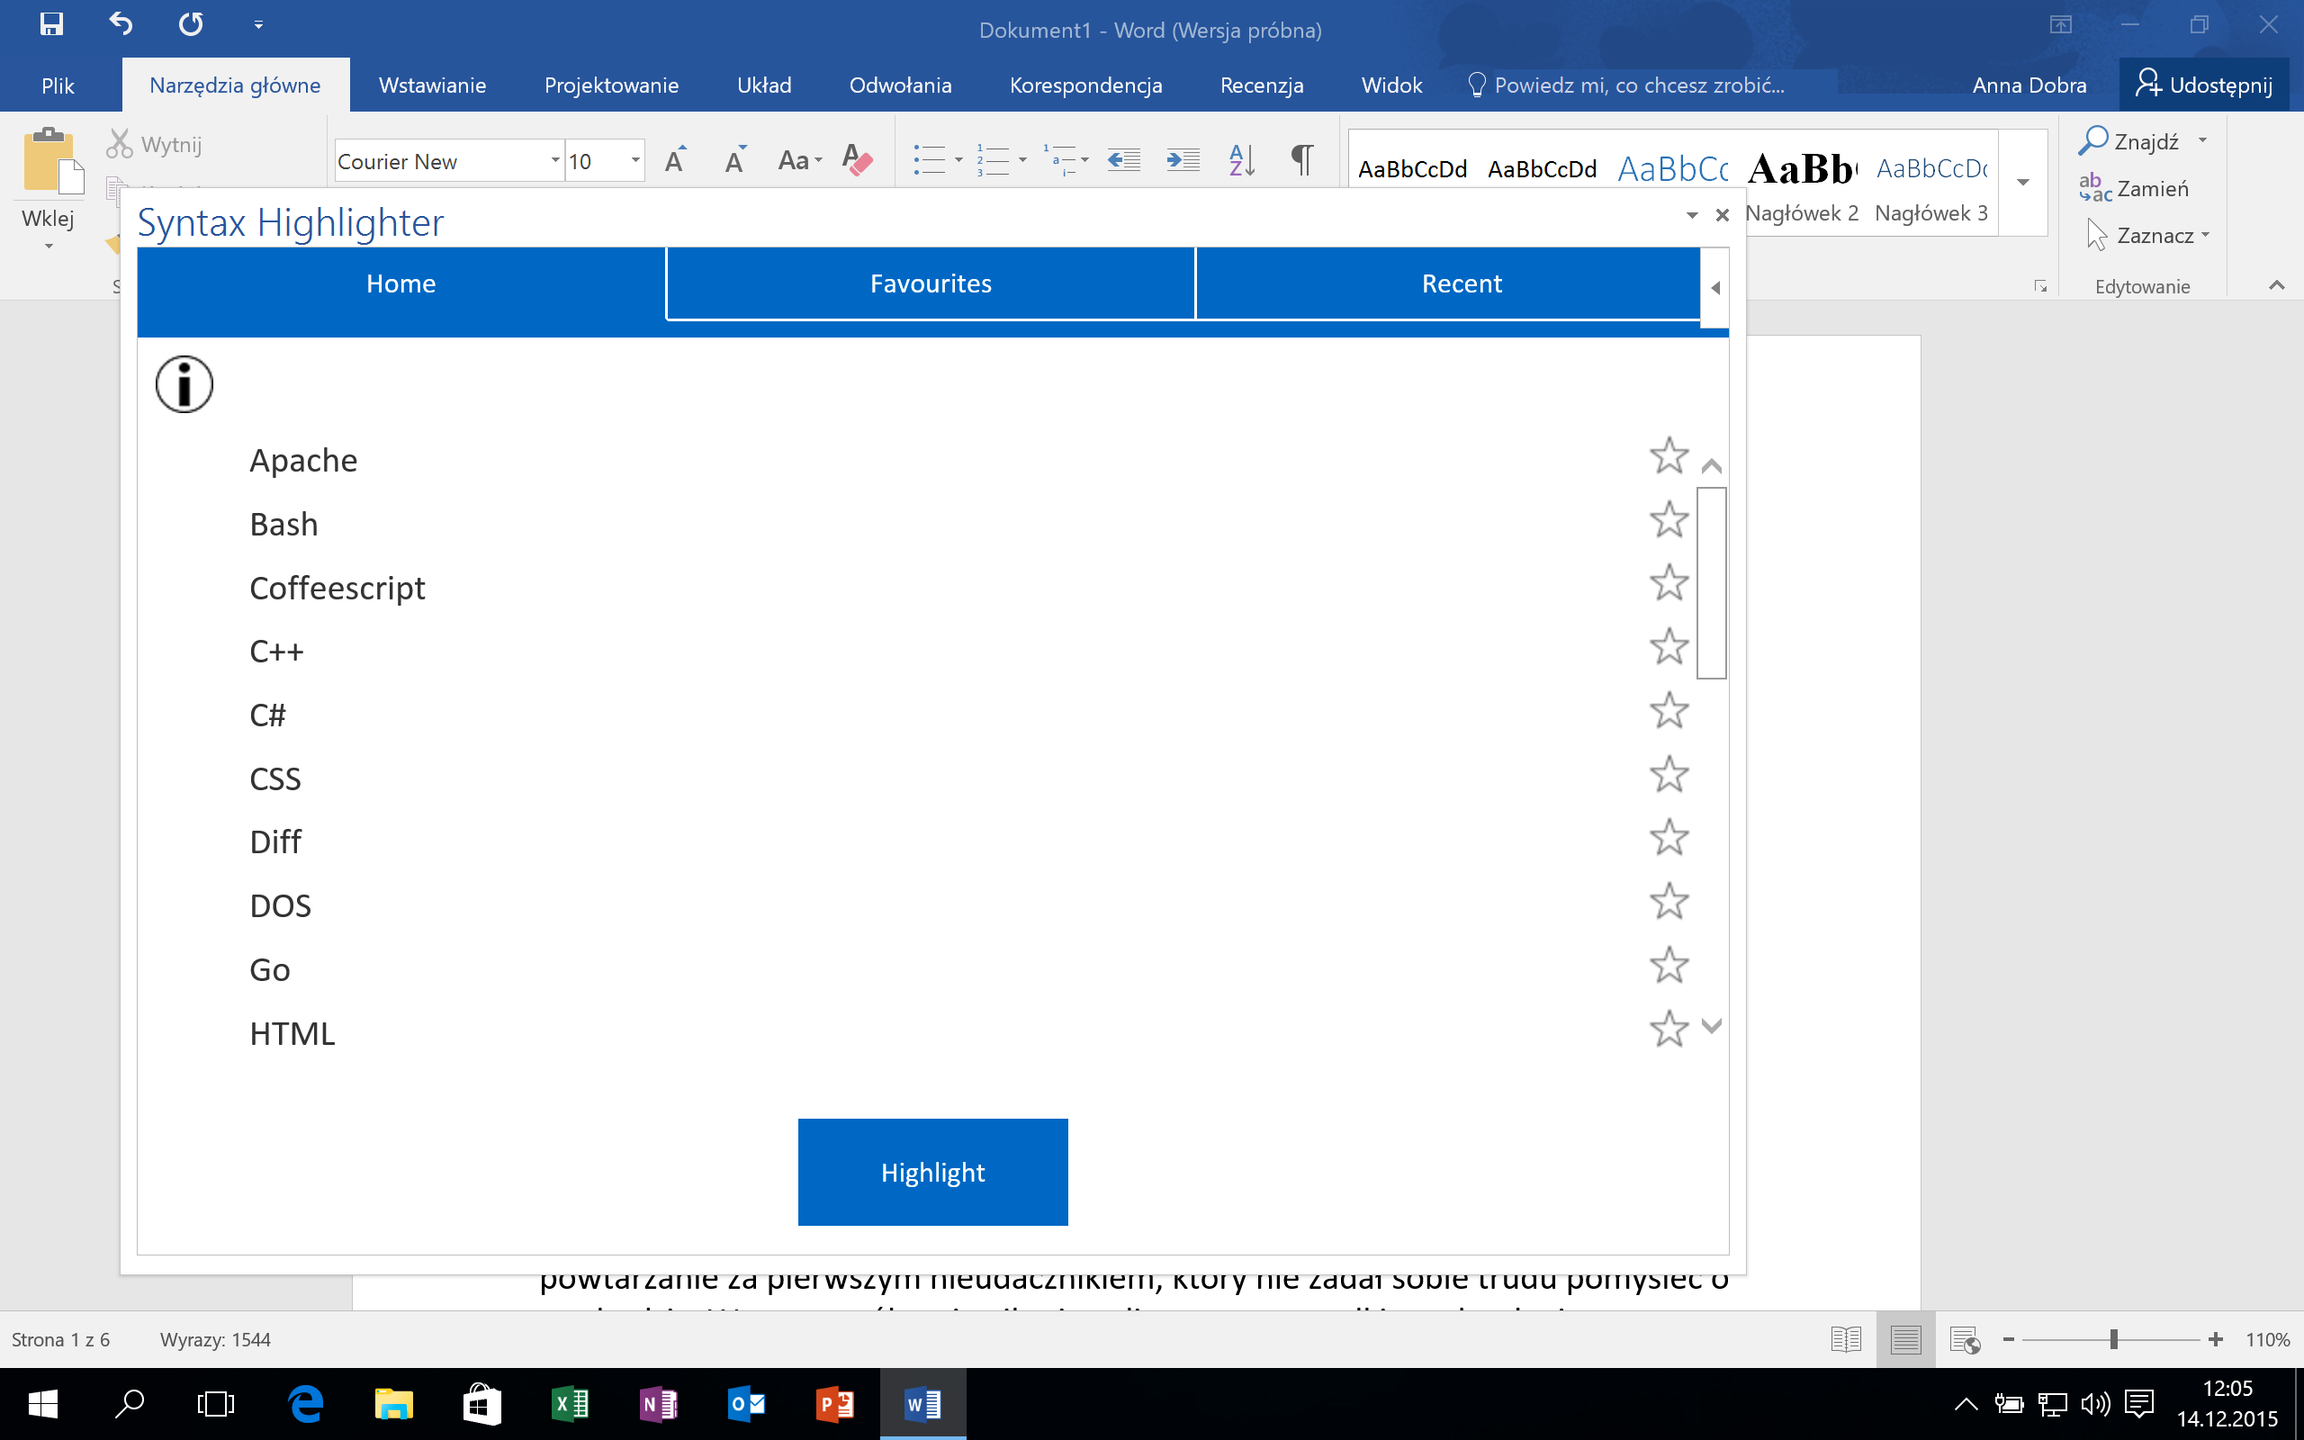Undo the last action
The width and height of the screenshot is (2304, 1440).
121,24
